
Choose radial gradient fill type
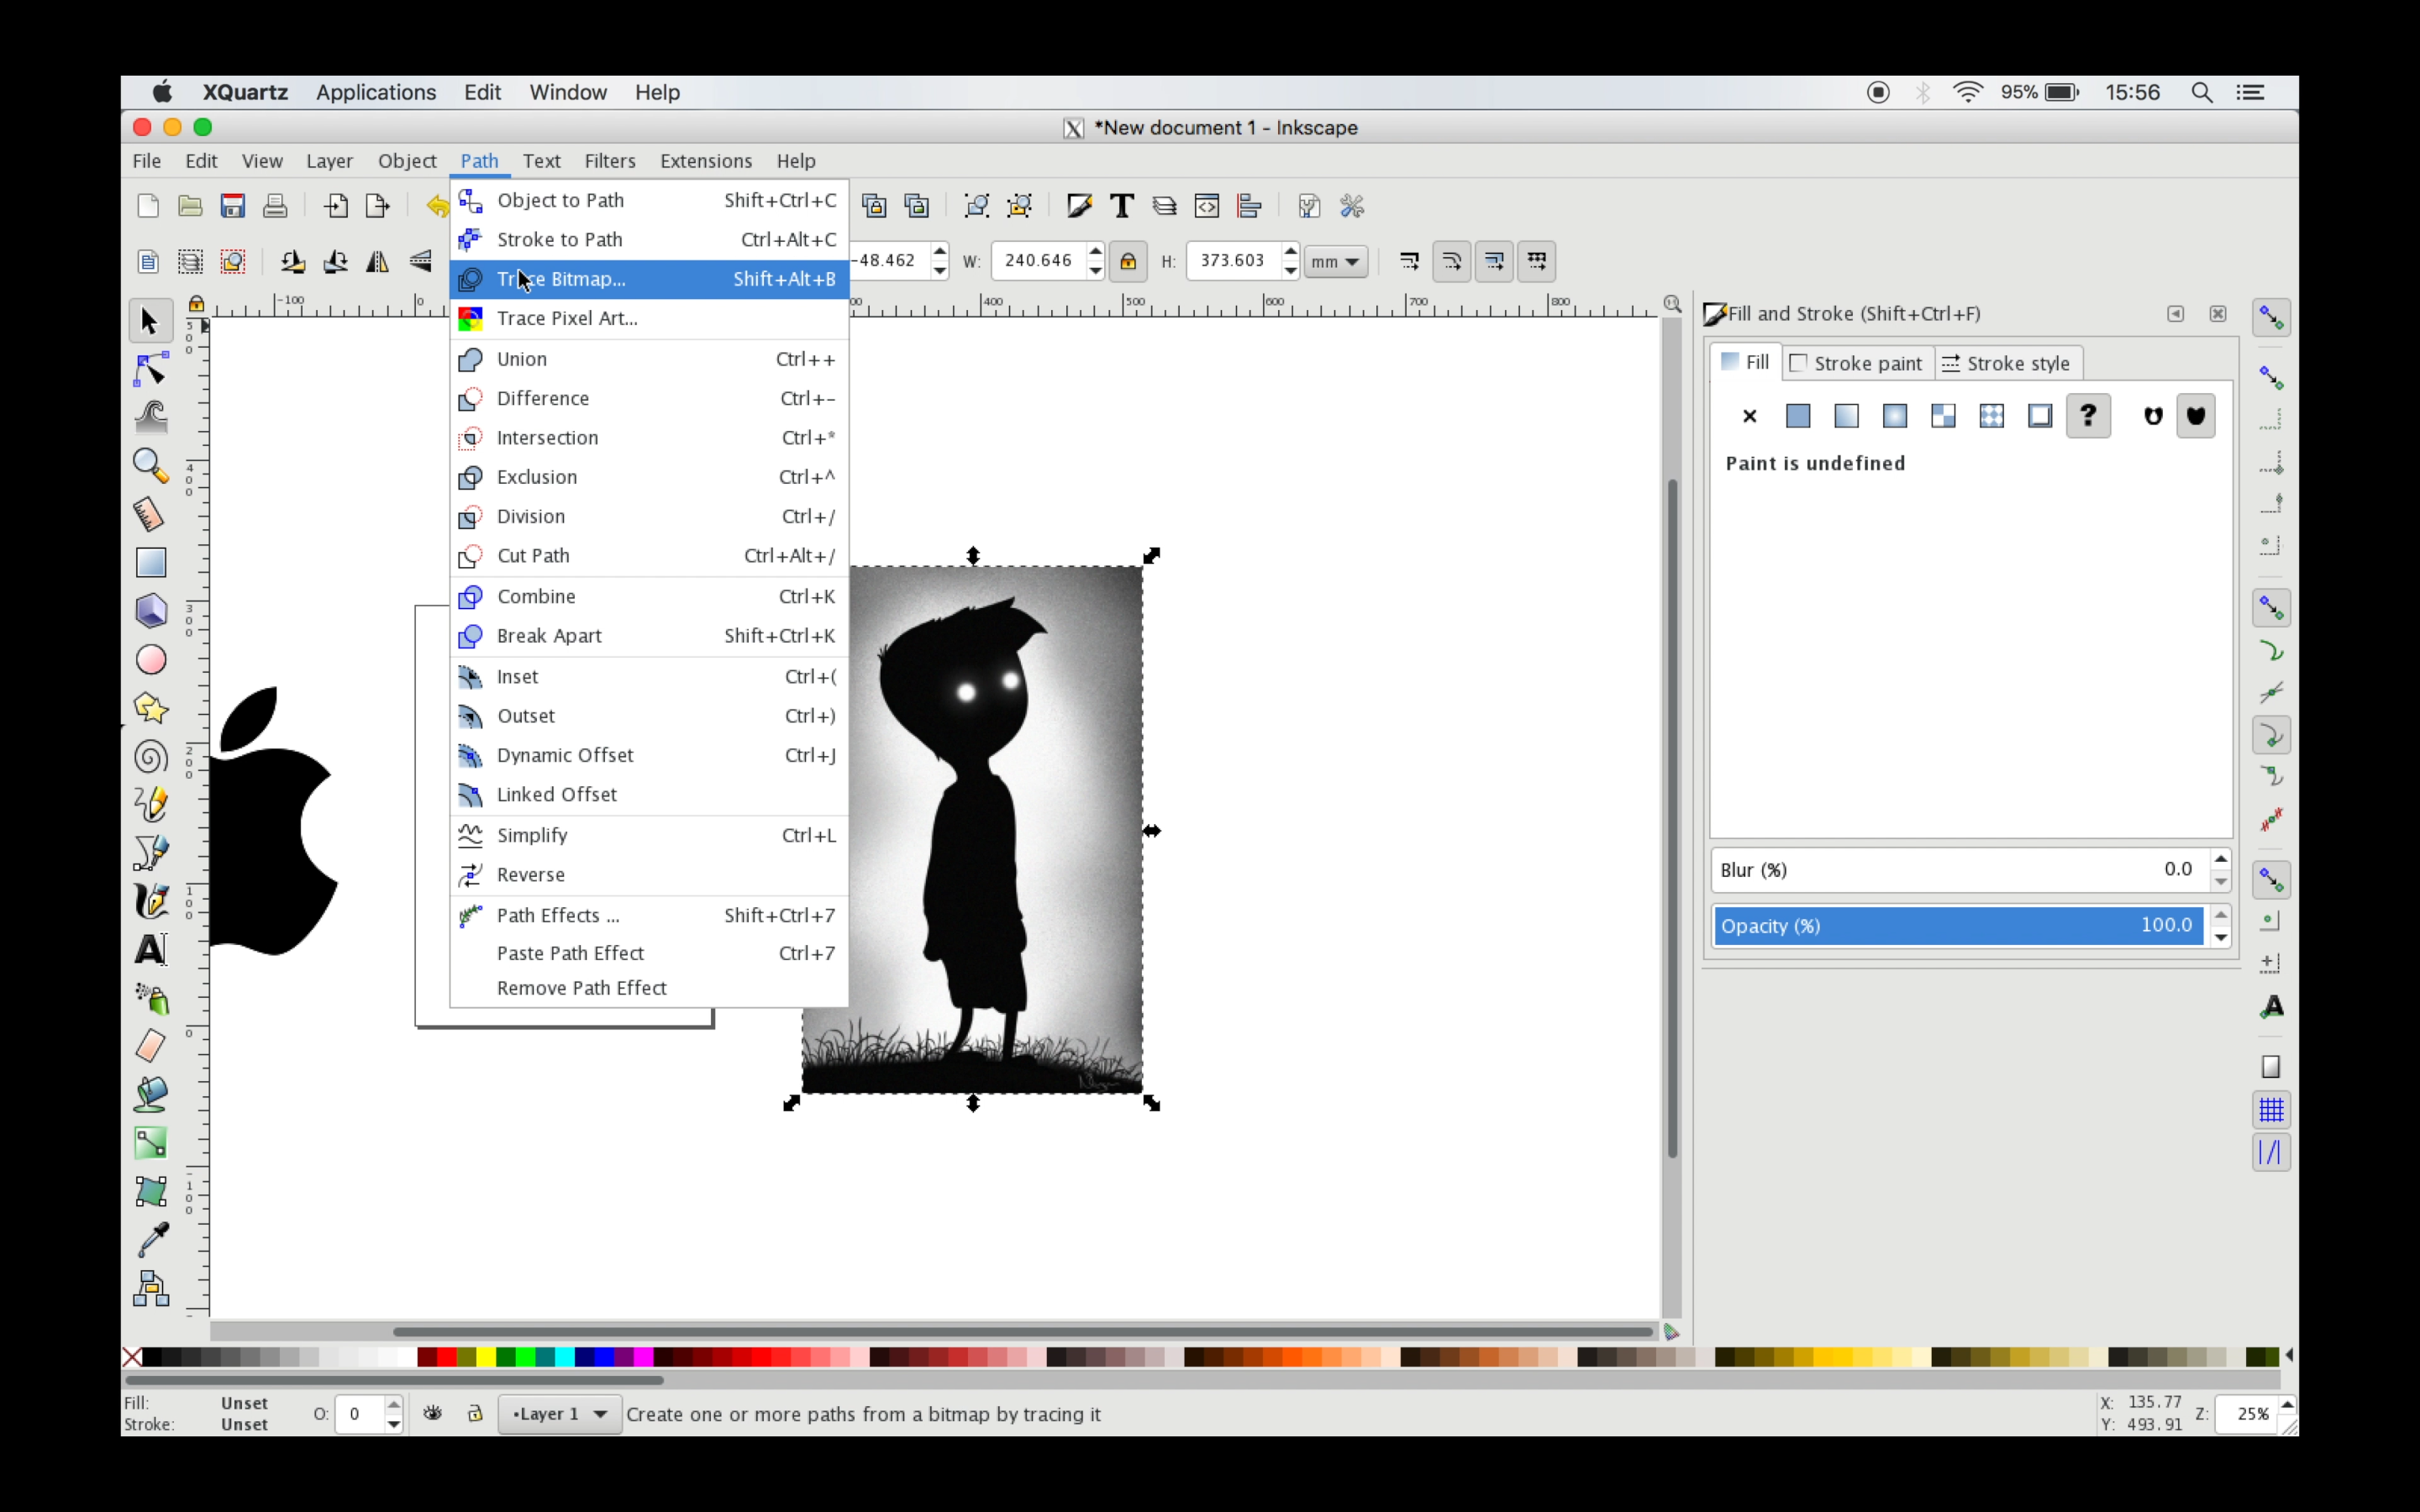click(x=1895, y=416)
